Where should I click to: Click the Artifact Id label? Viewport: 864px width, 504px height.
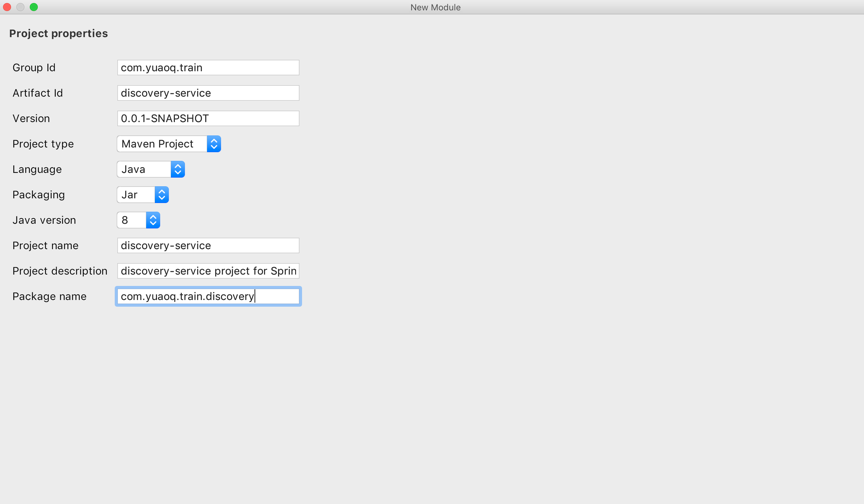(37, 93)
